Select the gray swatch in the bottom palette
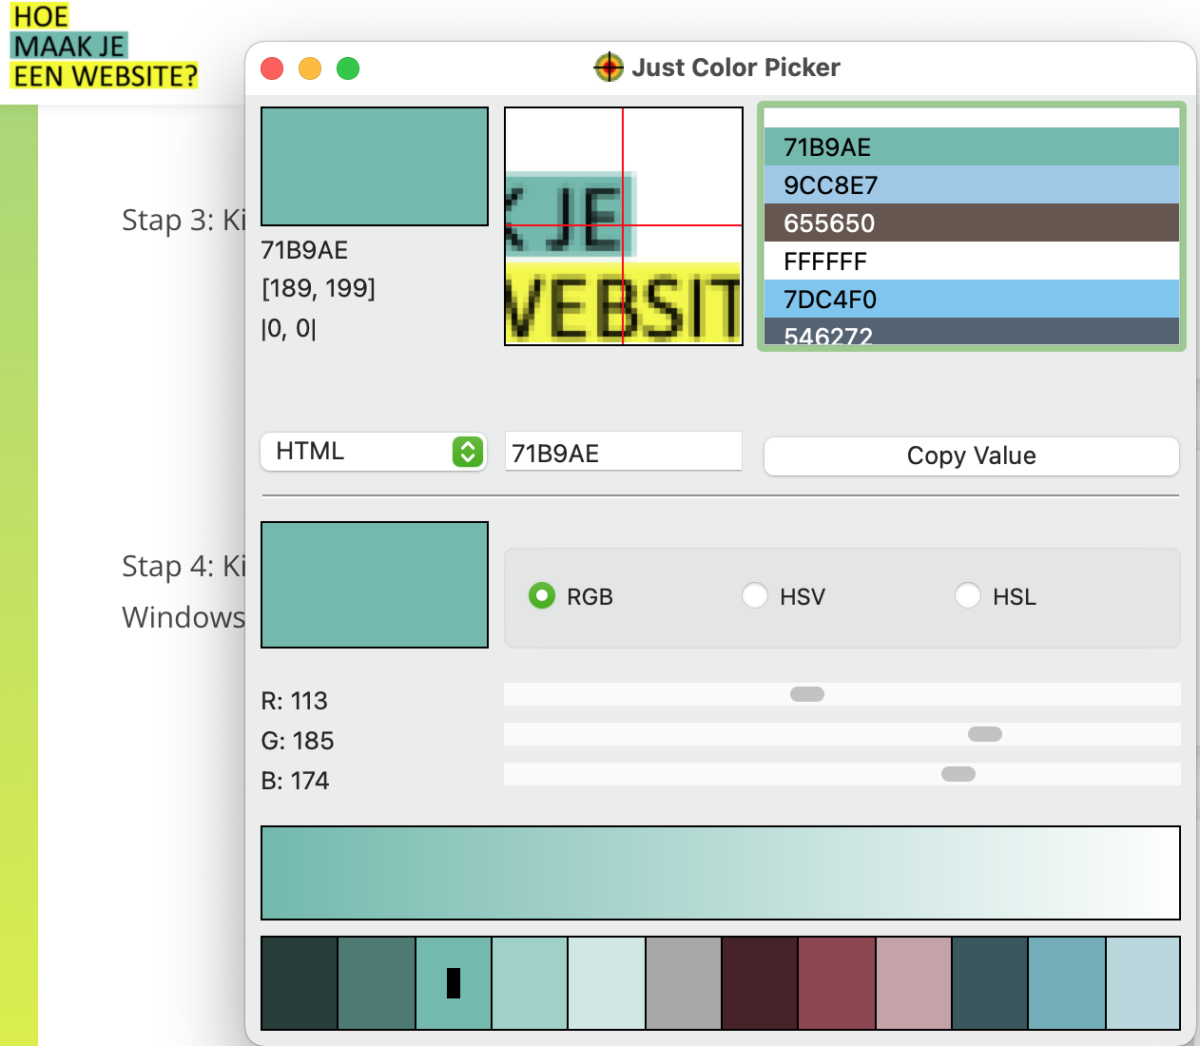1200x1046 pixels. tap(683, 983)
